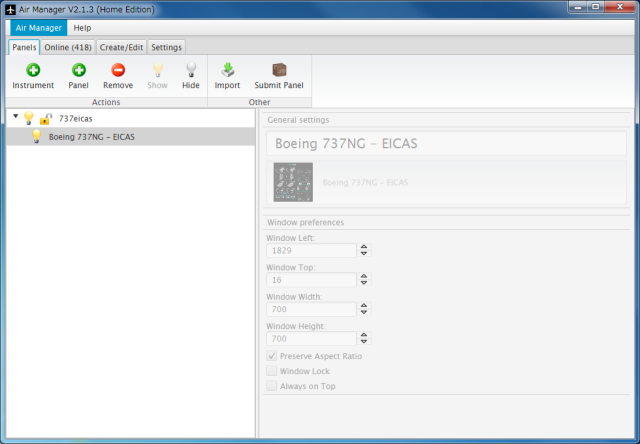Select Boeing 737NG – EICAS tree row
Screen dimensions: 640x444
[131, 137]
